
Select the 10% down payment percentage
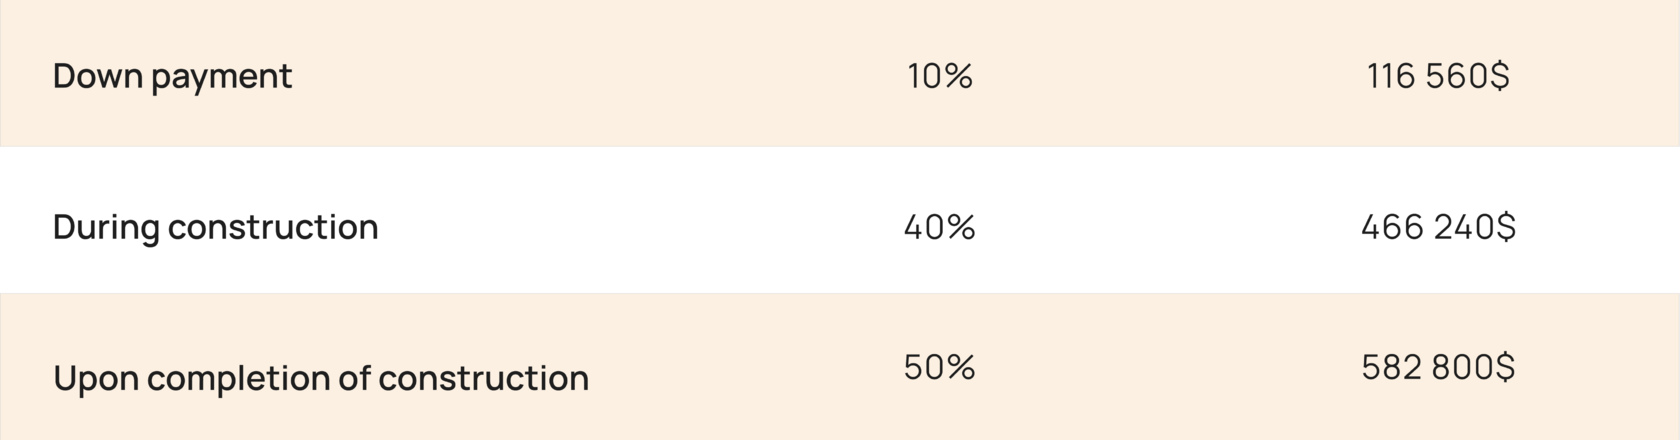[x=940, y=76]
